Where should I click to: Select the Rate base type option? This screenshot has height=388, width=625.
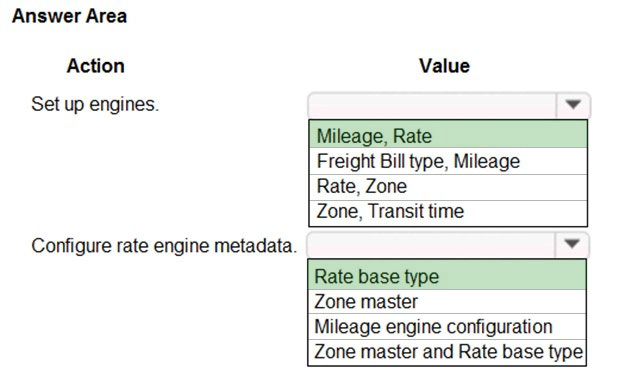pyautogui.click(x=447, y=275)
